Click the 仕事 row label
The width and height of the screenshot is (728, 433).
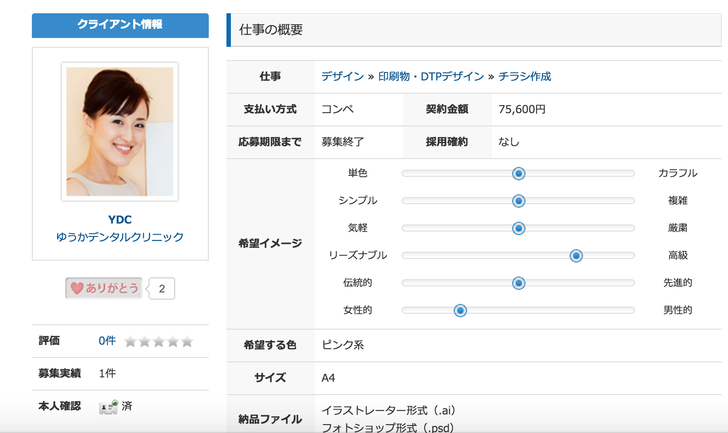(270, 77)
